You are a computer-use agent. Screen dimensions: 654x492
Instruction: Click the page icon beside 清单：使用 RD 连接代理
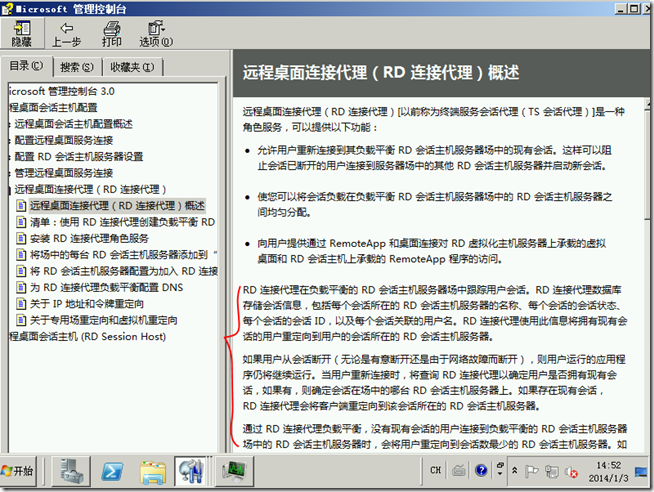(x=21, y=222)
